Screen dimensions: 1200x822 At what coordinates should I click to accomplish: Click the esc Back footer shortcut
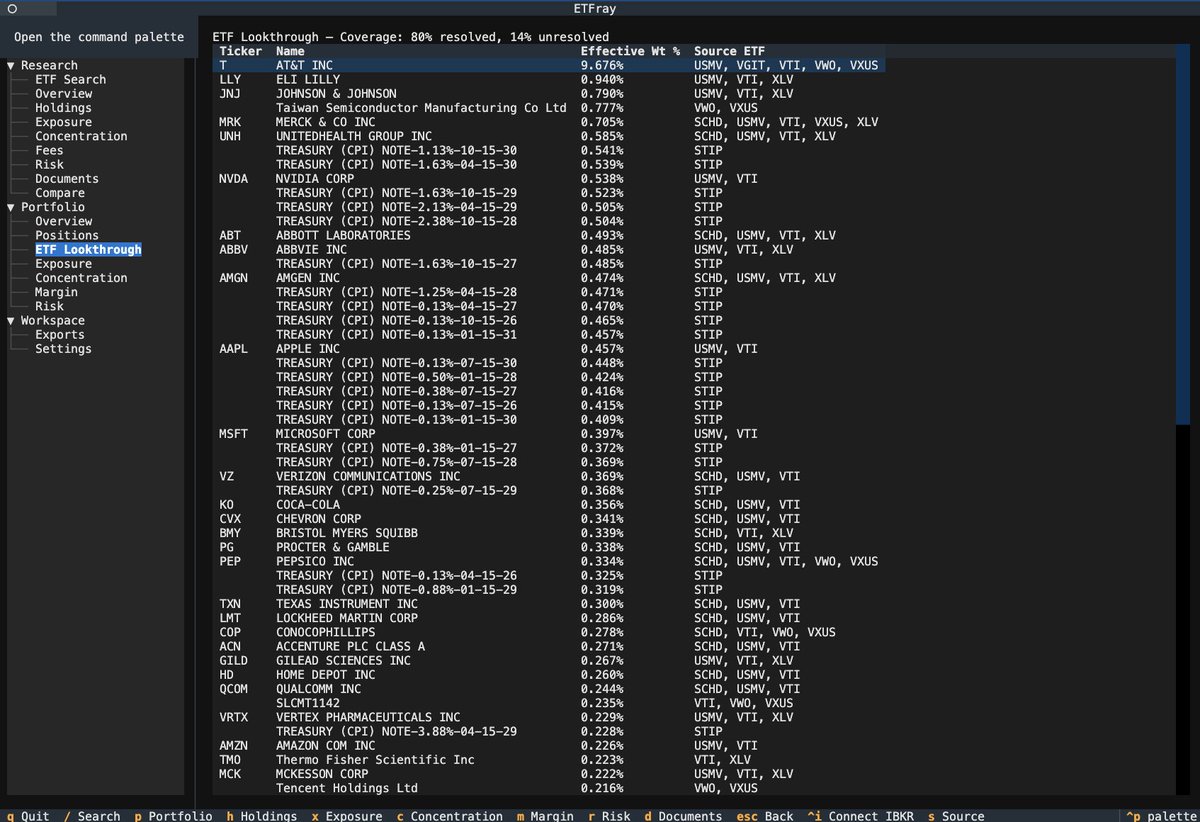765,816
